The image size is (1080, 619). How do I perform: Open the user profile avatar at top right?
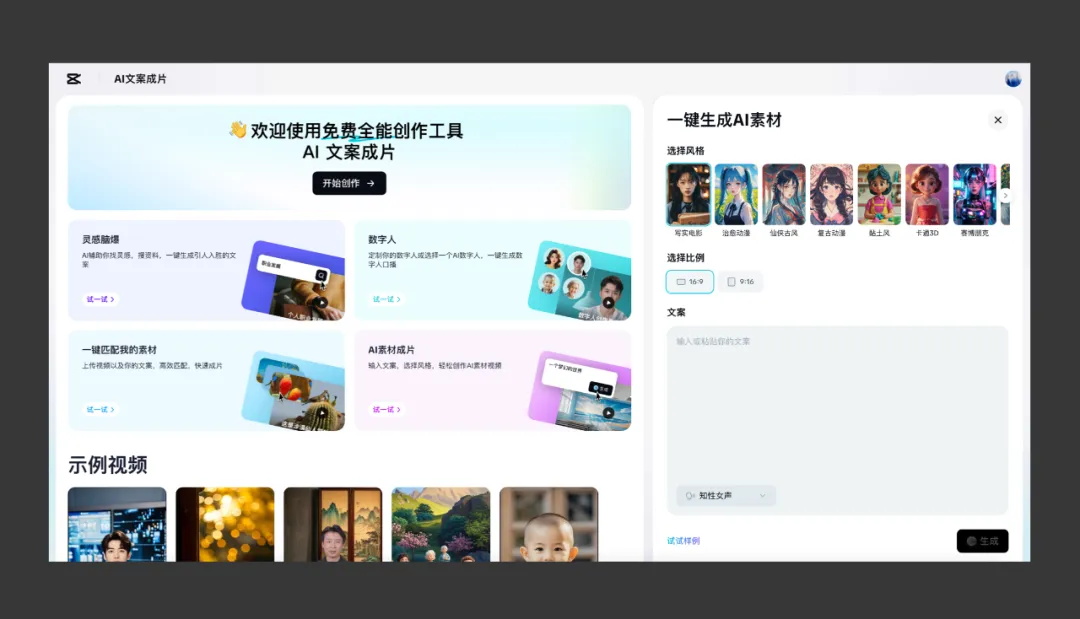[x=1012, y=77]
